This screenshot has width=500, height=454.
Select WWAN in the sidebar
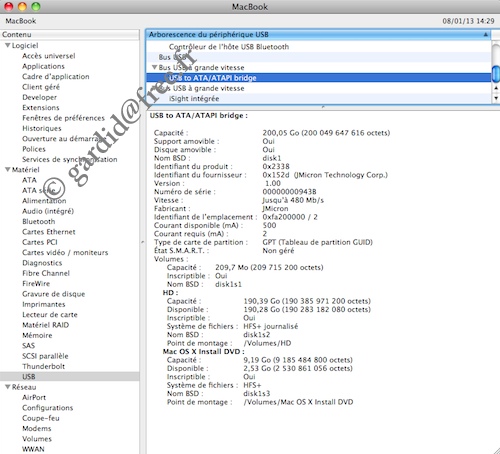click(33, 449)
